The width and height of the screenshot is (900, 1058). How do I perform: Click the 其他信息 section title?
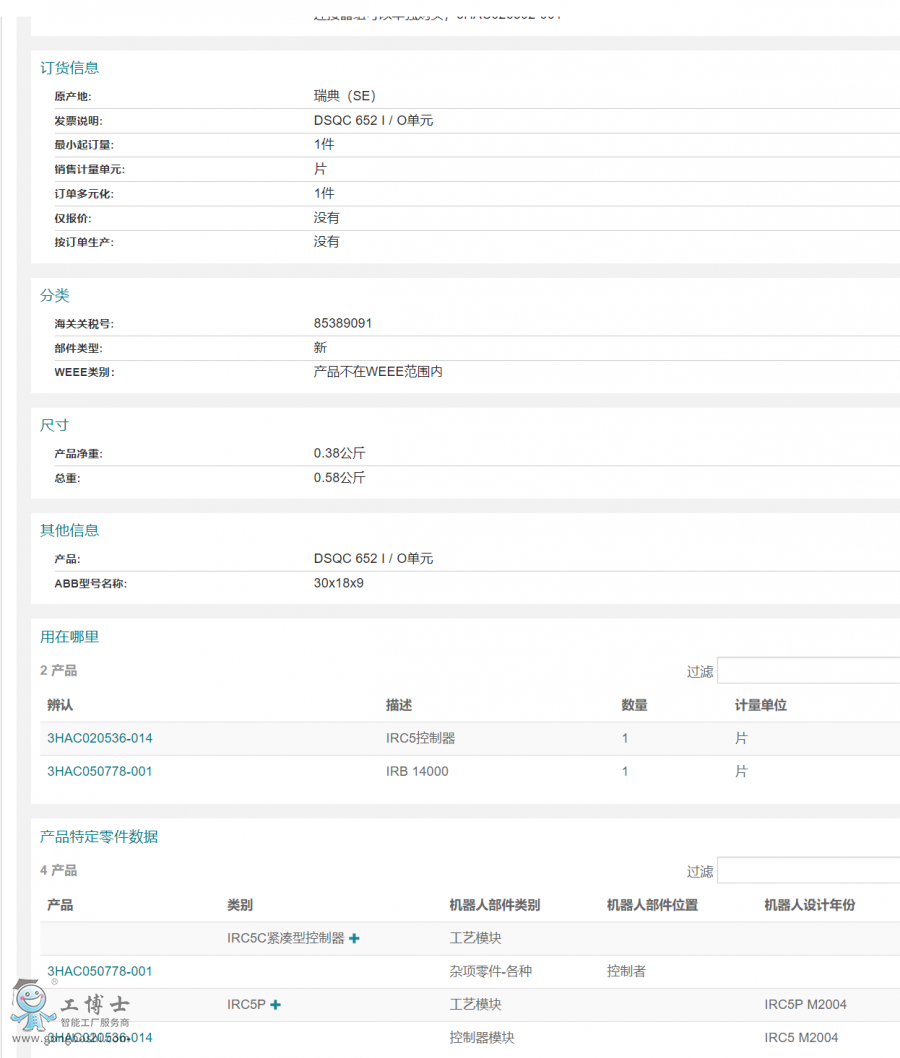click(x=69, y=530)
